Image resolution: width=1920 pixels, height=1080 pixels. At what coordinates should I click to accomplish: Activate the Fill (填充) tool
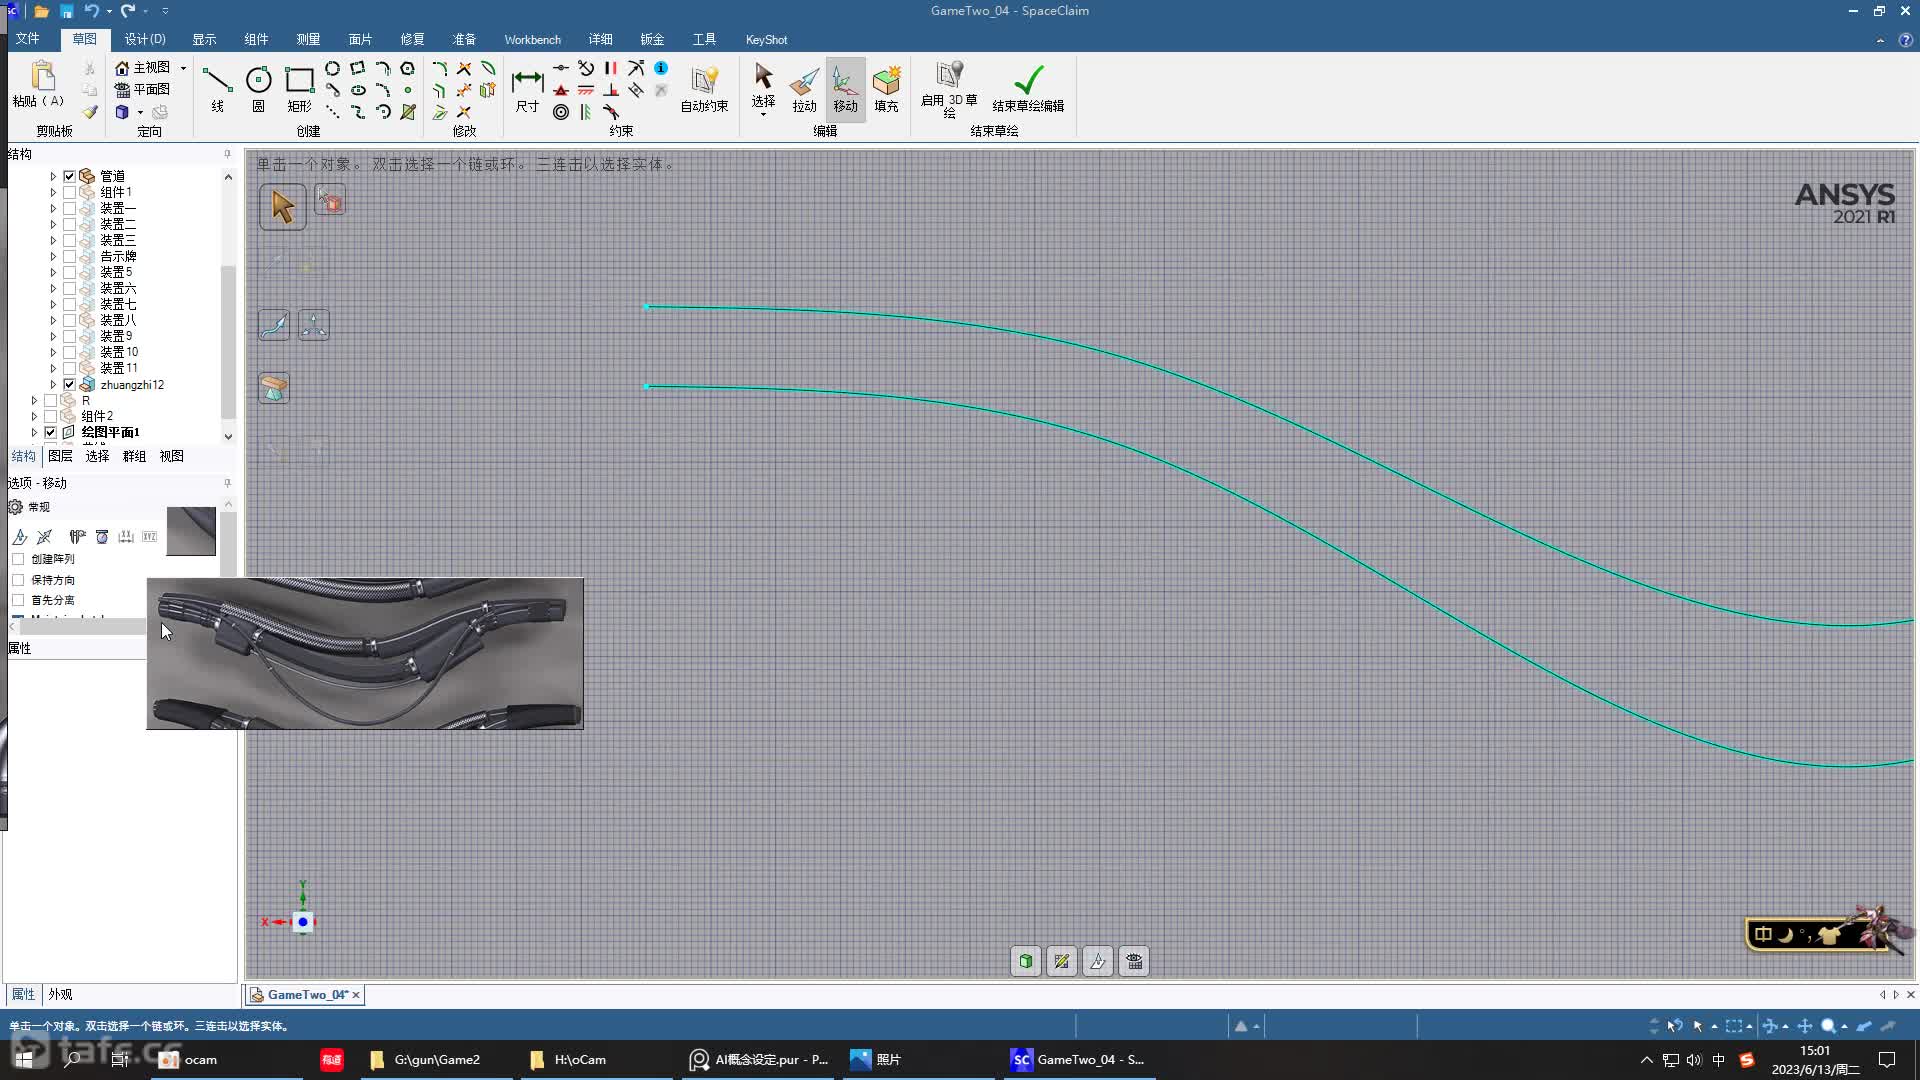click(886, 88)
